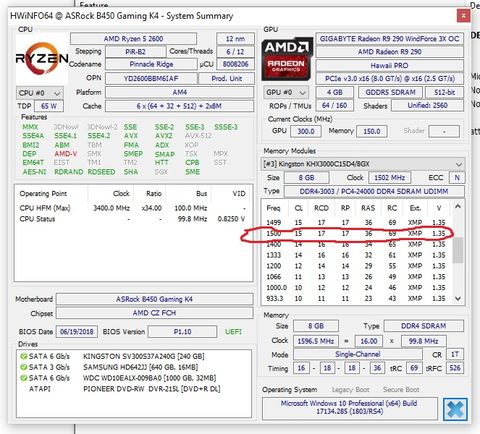Image resolution: width=480 pixels, height=434 pixels.
Task: Click the PiR-B2 stepping value
Action: (135, 52)
